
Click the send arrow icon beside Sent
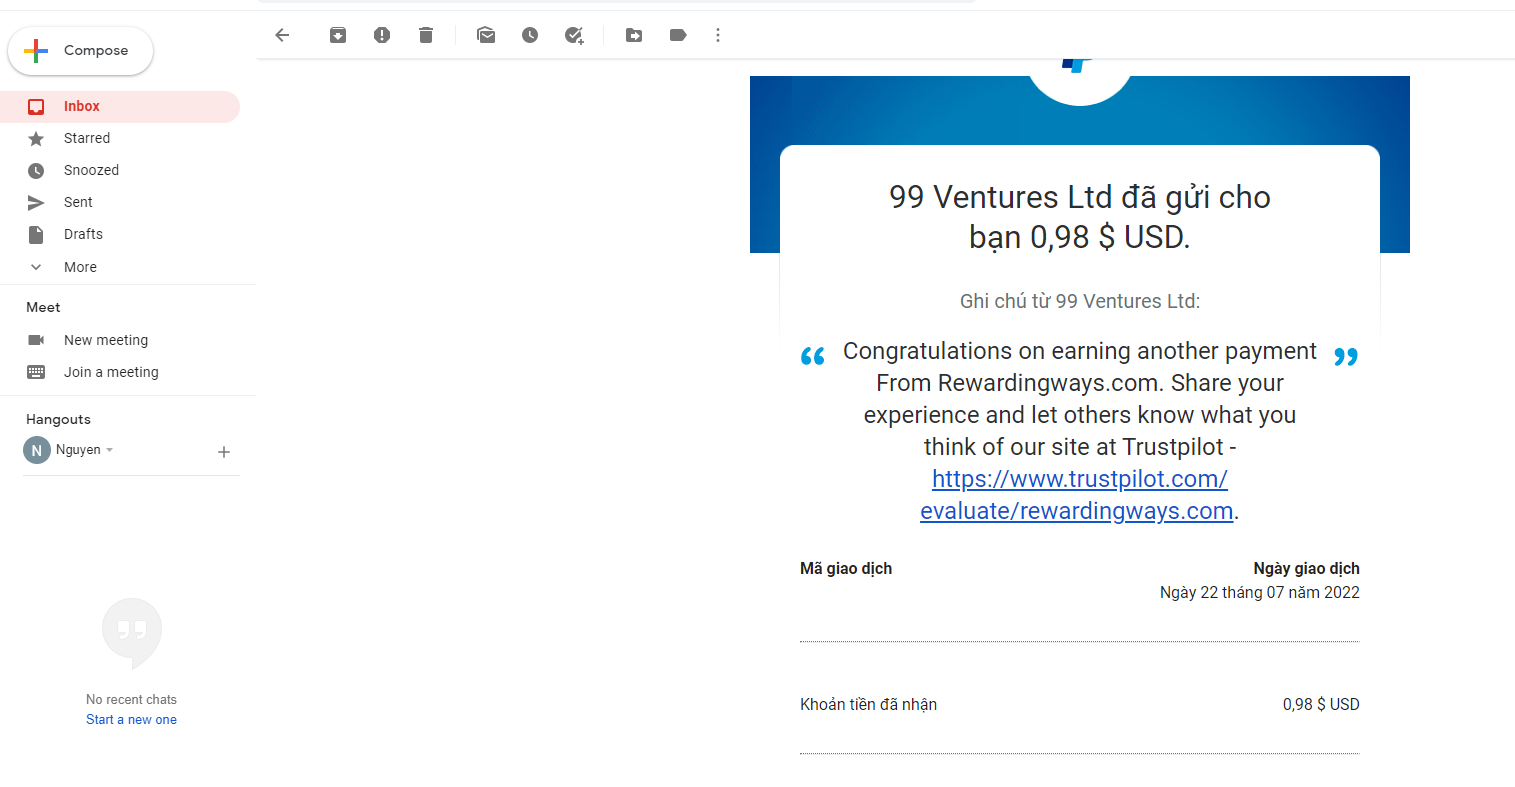click(36, 203)
